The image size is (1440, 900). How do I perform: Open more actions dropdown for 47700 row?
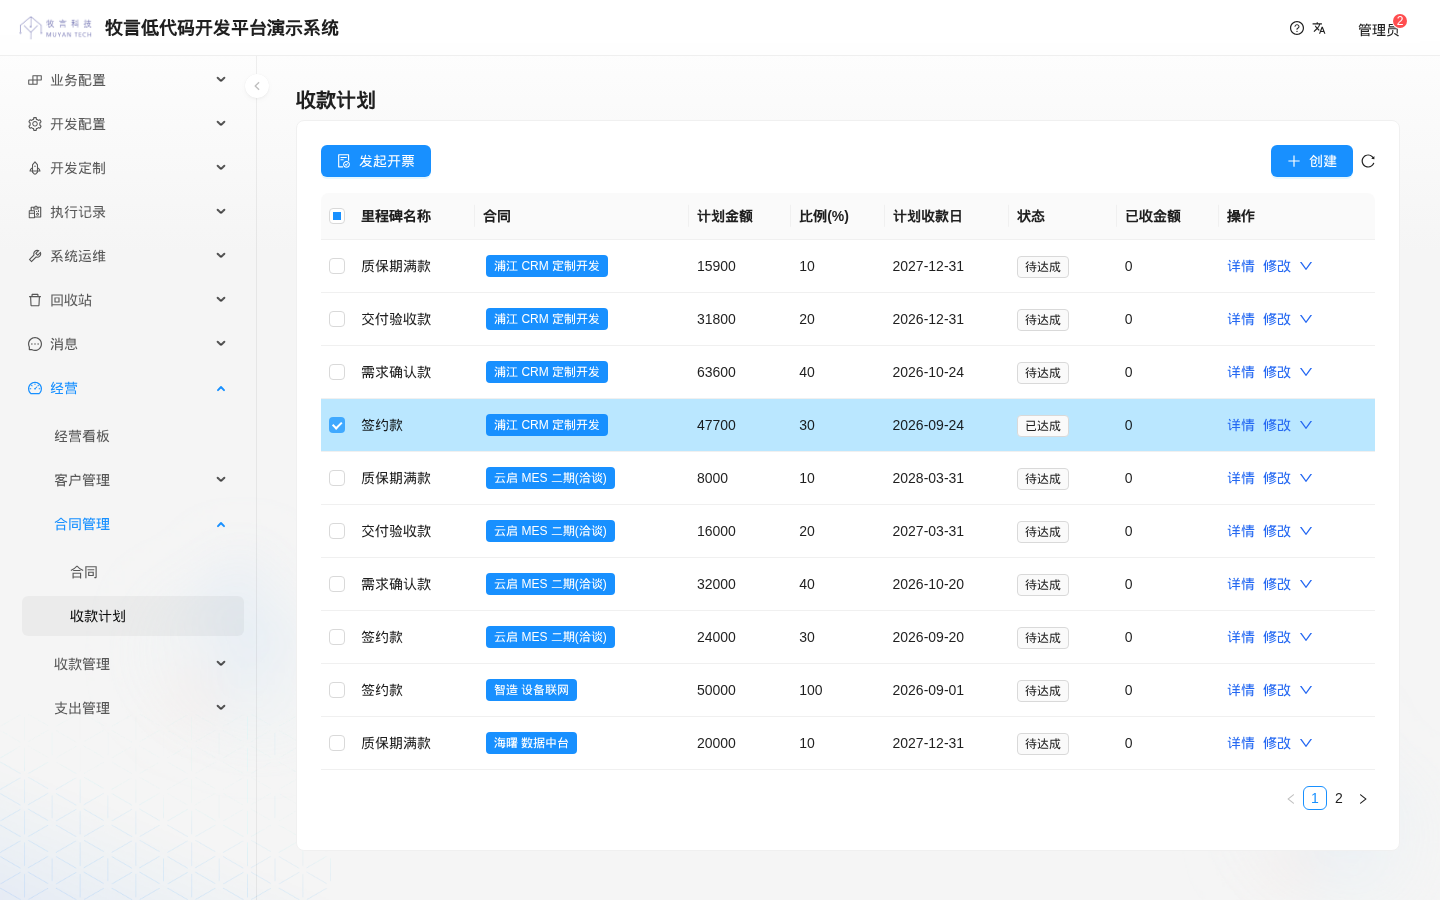point(1306,425)
